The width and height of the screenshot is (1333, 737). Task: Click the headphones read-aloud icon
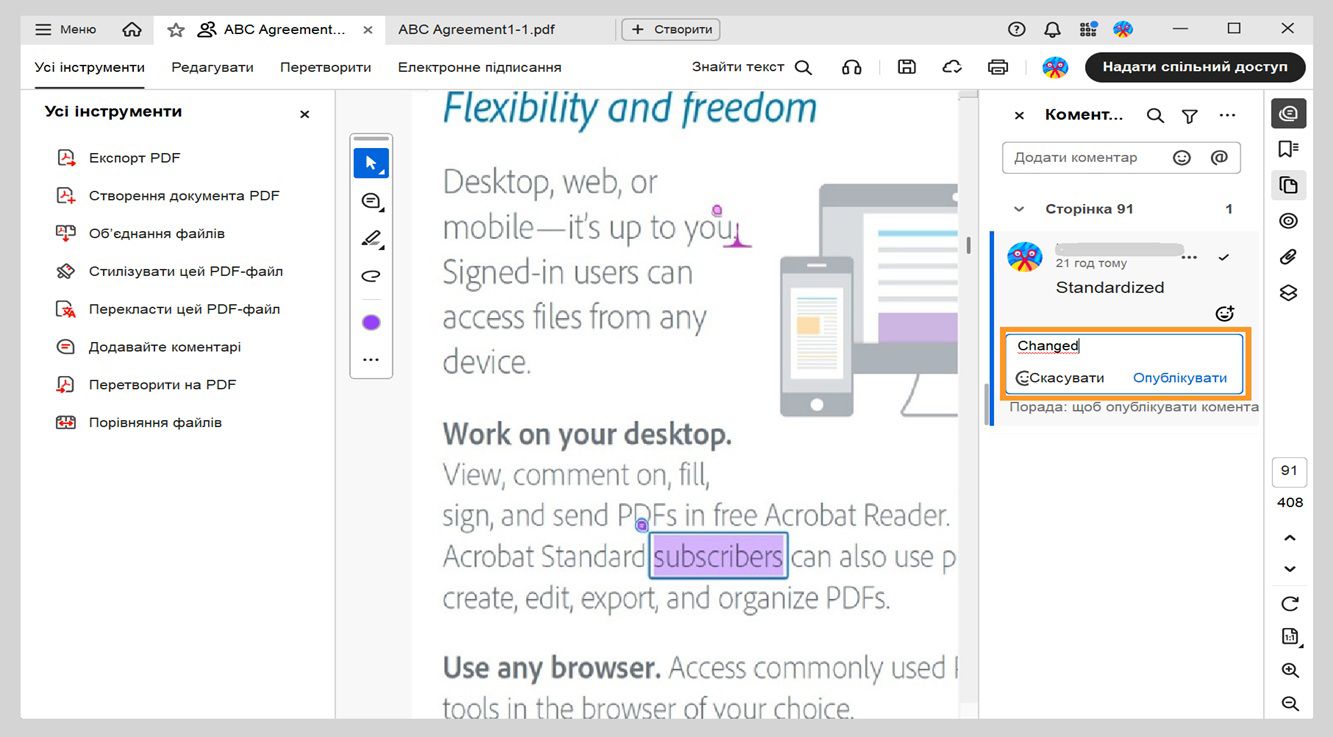coord(852,67)
